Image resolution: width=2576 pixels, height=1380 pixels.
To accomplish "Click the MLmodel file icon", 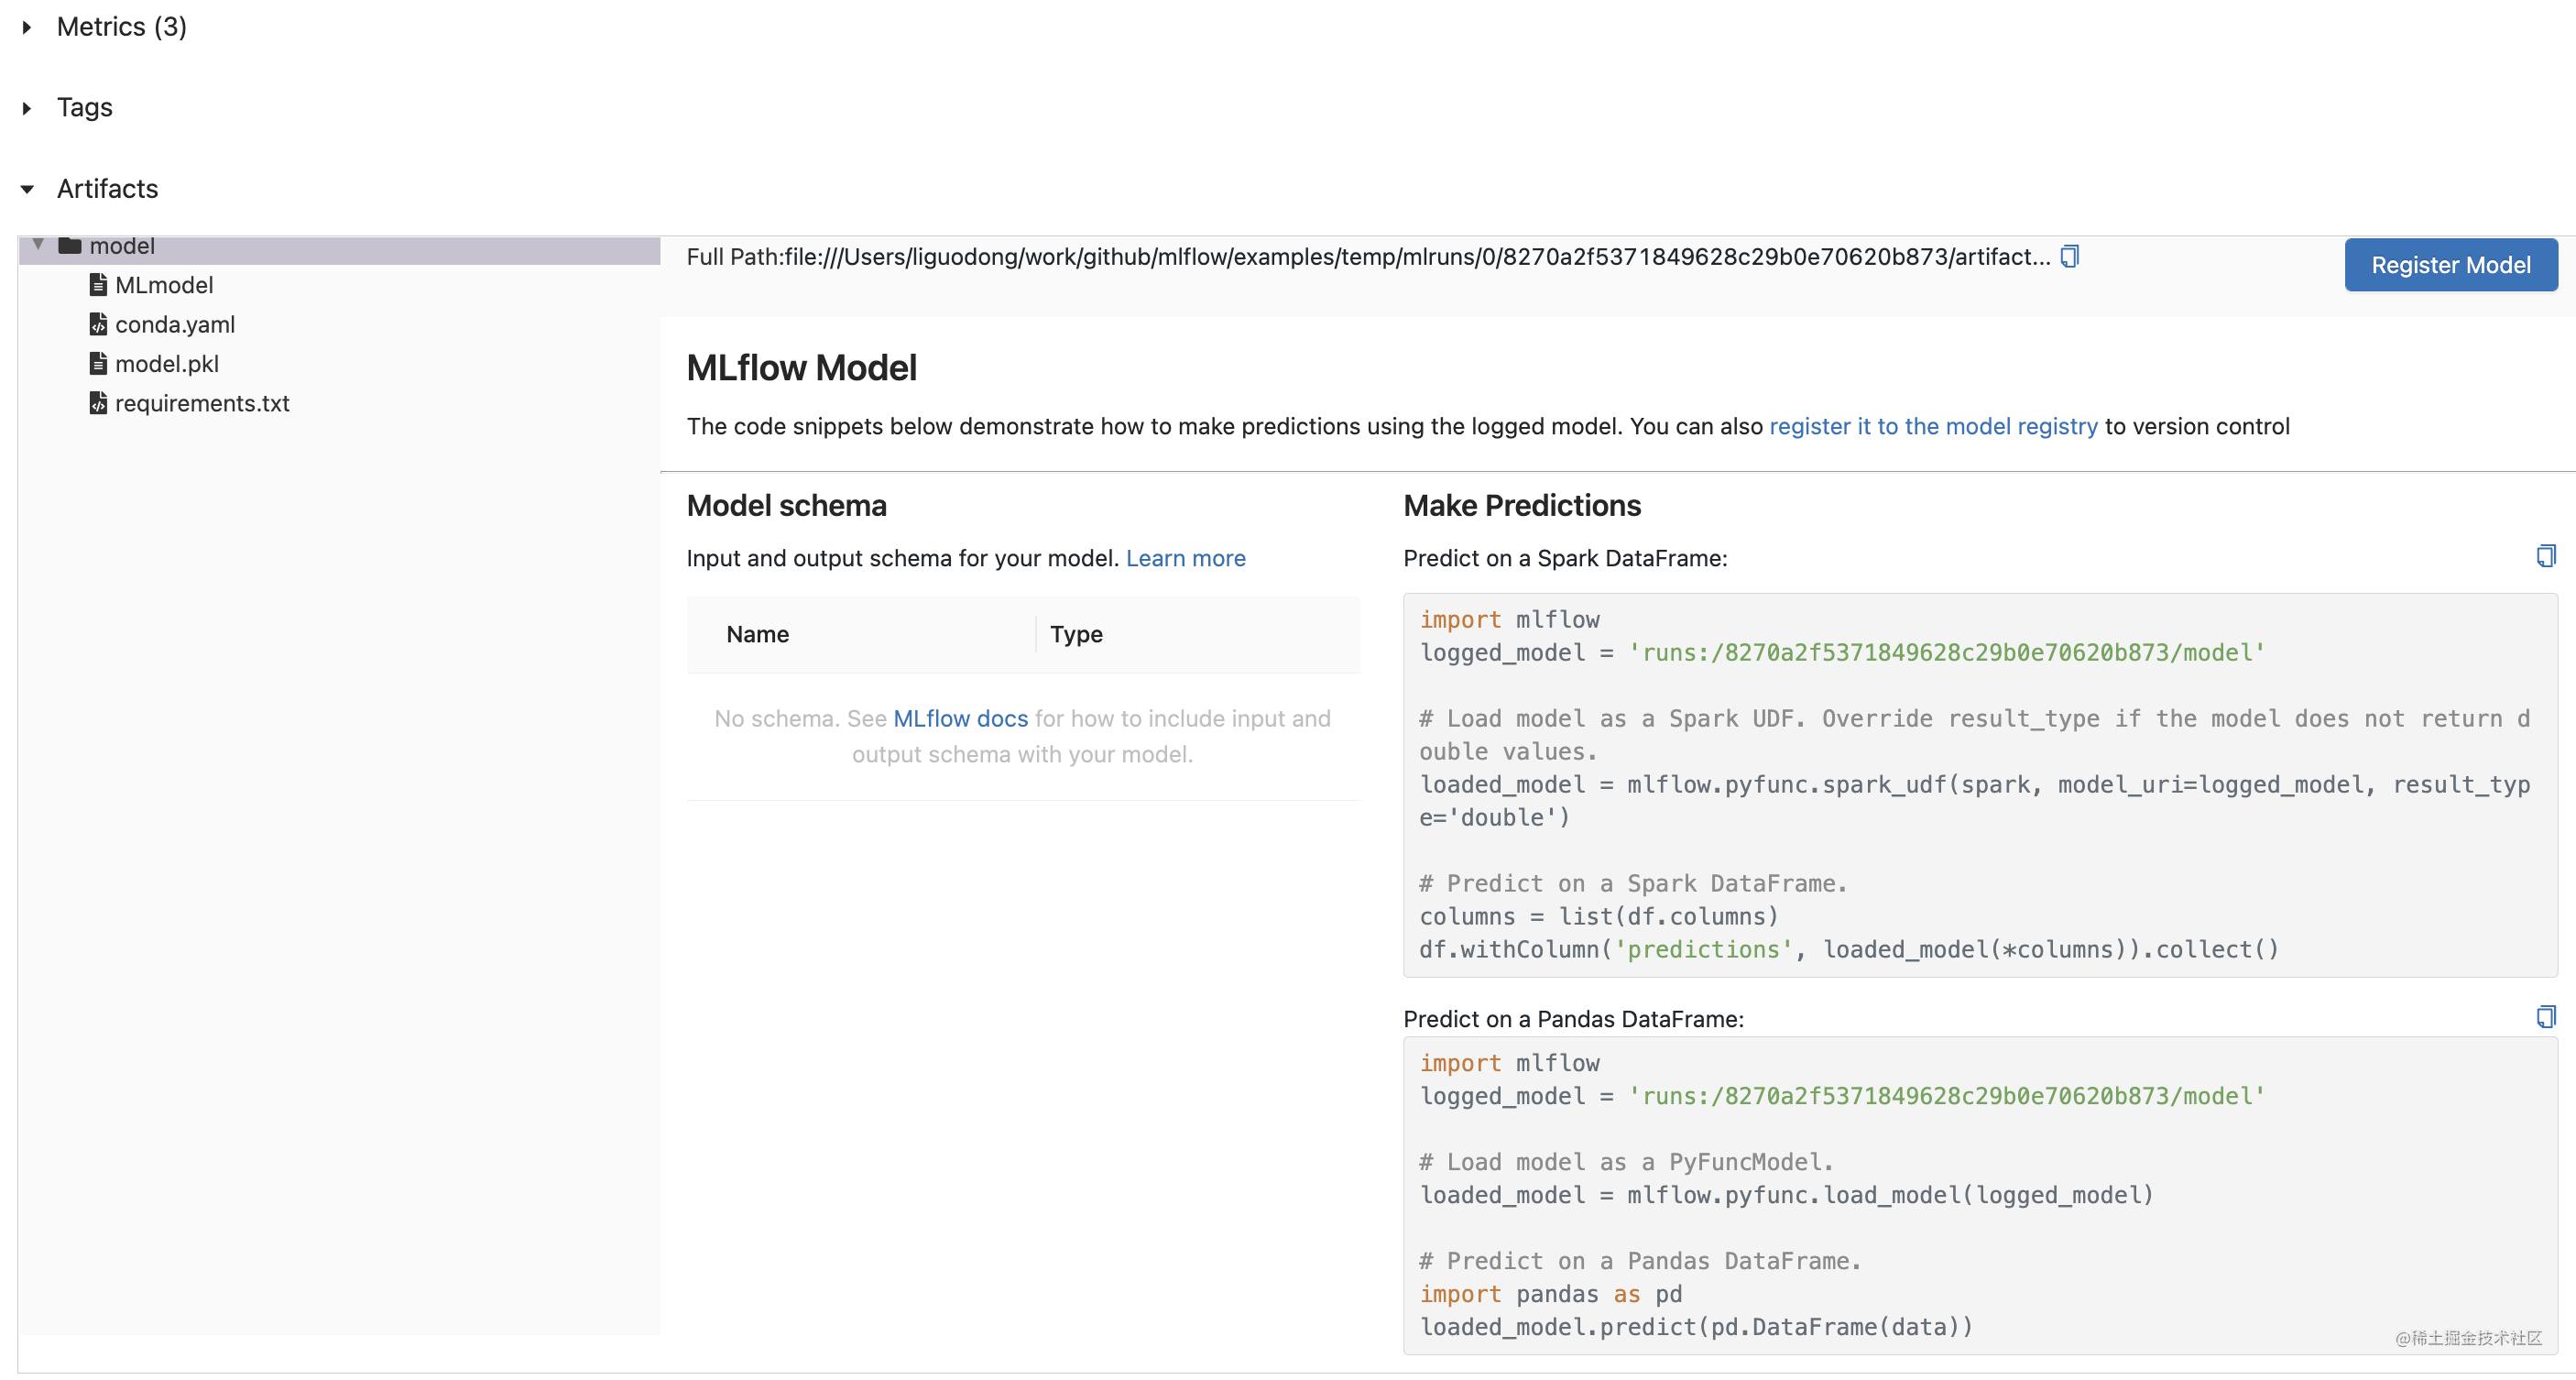I will pos(98,285).
